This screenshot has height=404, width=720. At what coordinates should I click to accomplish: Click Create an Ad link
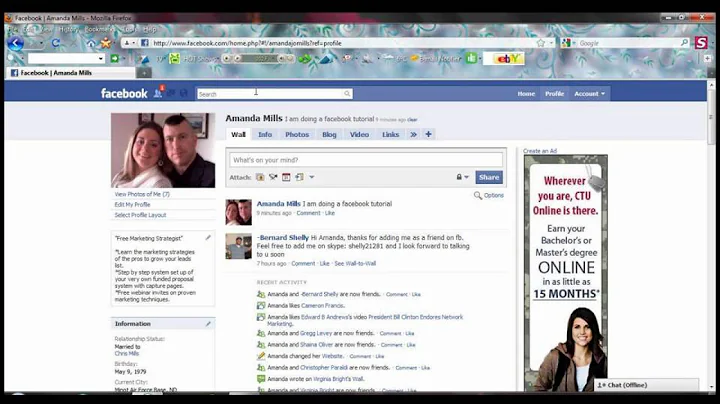point(540,151)
